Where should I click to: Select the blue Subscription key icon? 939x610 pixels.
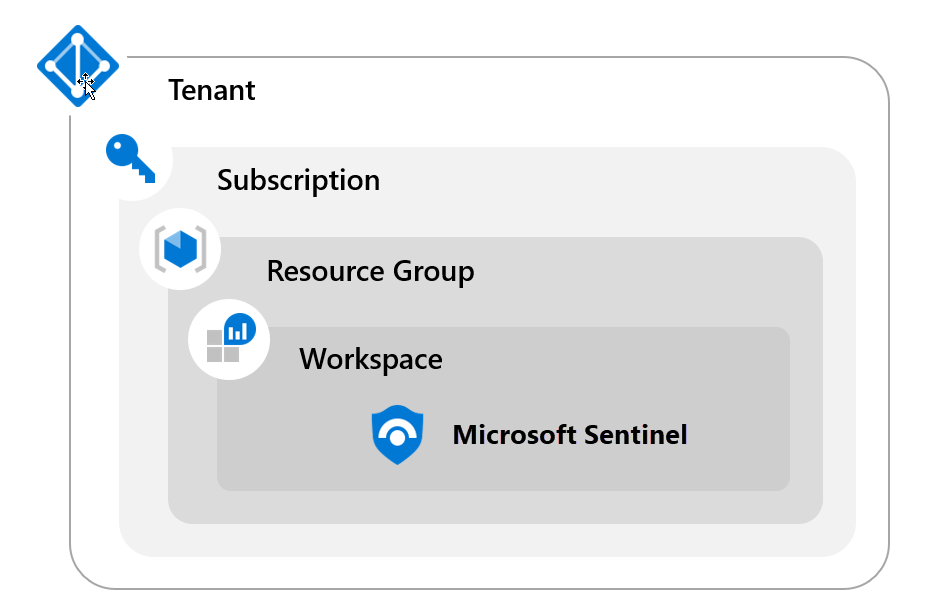[x=131, y=158]
